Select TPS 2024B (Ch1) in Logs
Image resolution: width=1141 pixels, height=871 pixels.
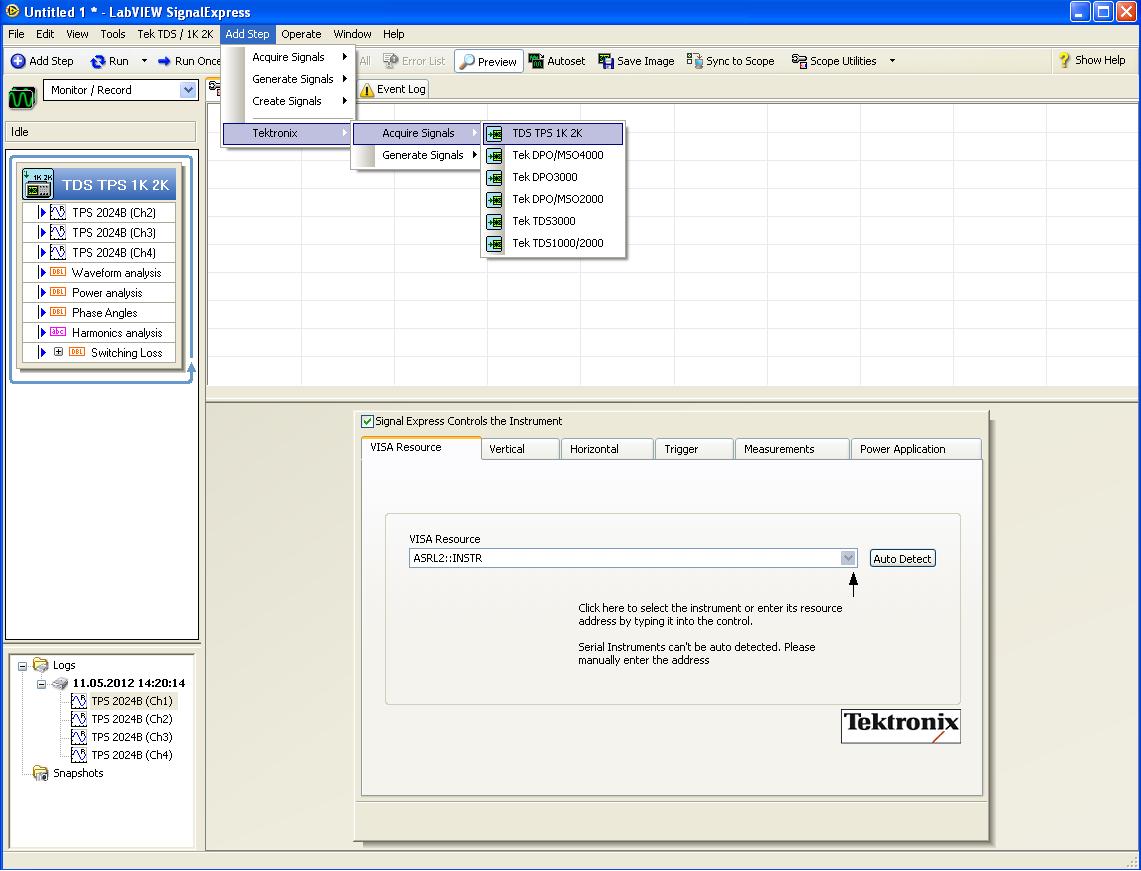point(132,701)
